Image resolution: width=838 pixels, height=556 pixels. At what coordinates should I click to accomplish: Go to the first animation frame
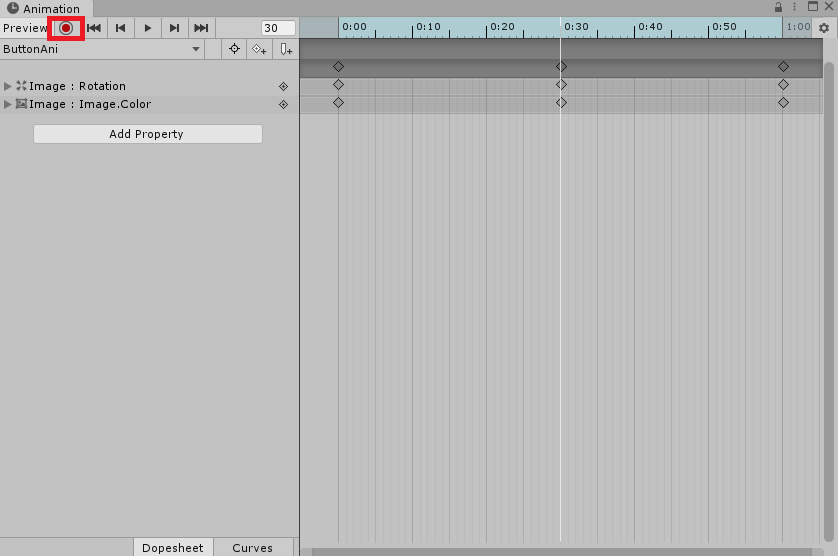(x=94, y=28)
